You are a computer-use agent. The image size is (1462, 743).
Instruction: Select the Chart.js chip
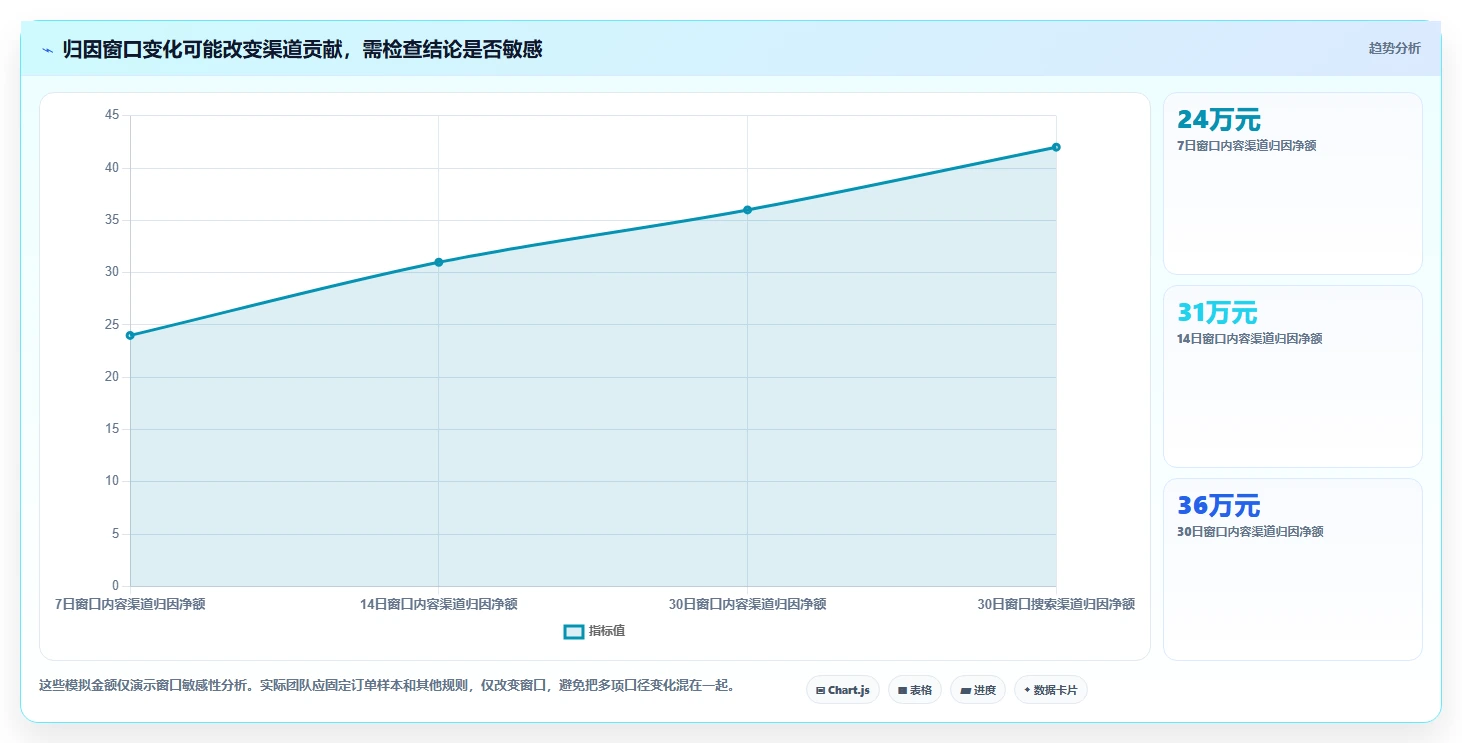click(843, 690)
